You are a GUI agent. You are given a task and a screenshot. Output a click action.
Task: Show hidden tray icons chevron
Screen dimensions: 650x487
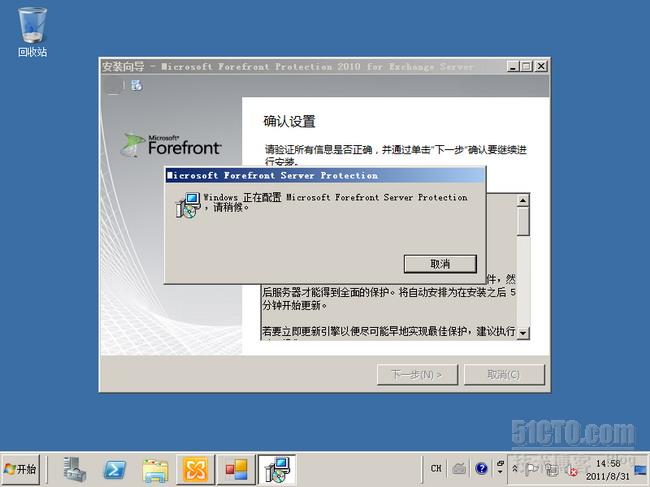pos(514,468)
